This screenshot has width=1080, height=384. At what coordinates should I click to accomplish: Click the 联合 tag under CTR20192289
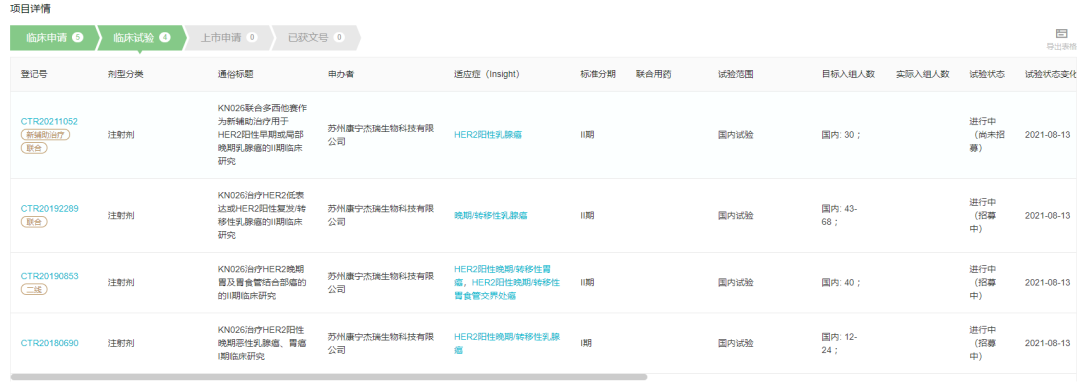pos(34,222)
